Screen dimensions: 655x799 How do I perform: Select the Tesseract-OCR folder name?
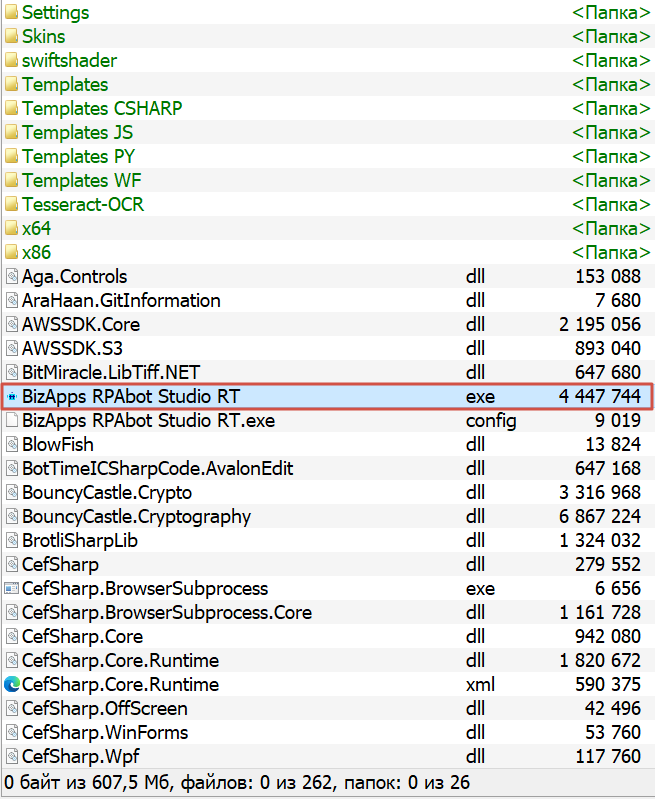click(83, 204)
